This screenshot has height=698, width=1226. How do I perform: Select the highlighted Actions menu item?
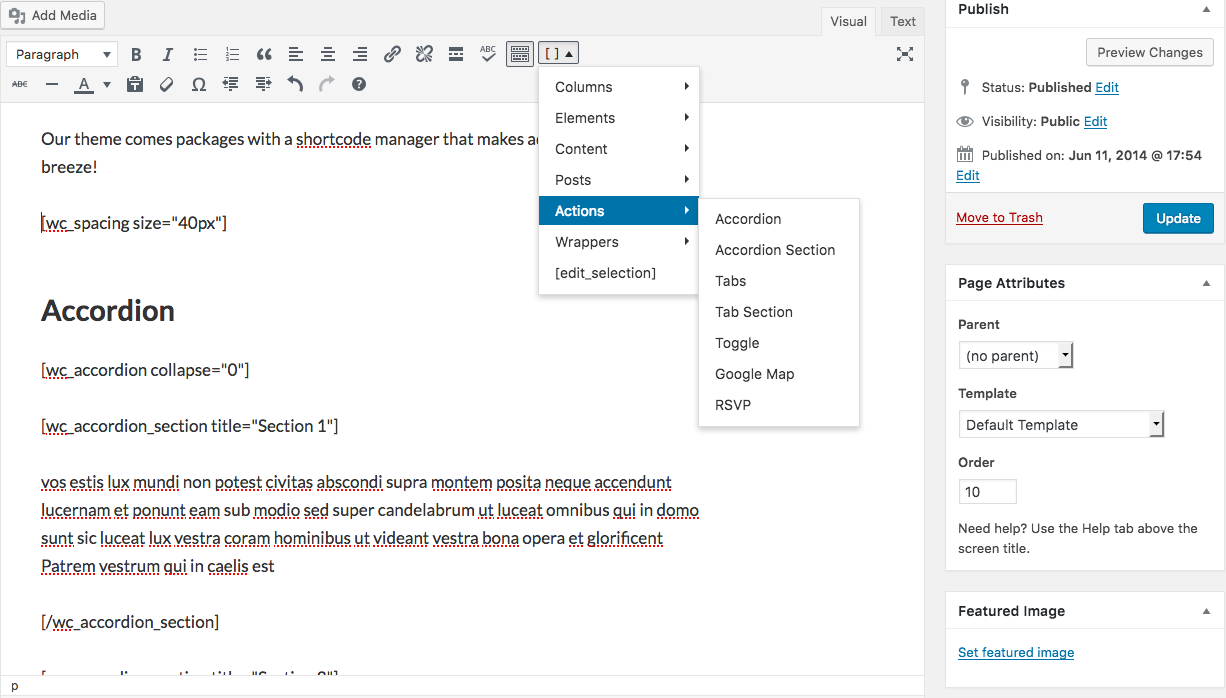tap(619, 211)
